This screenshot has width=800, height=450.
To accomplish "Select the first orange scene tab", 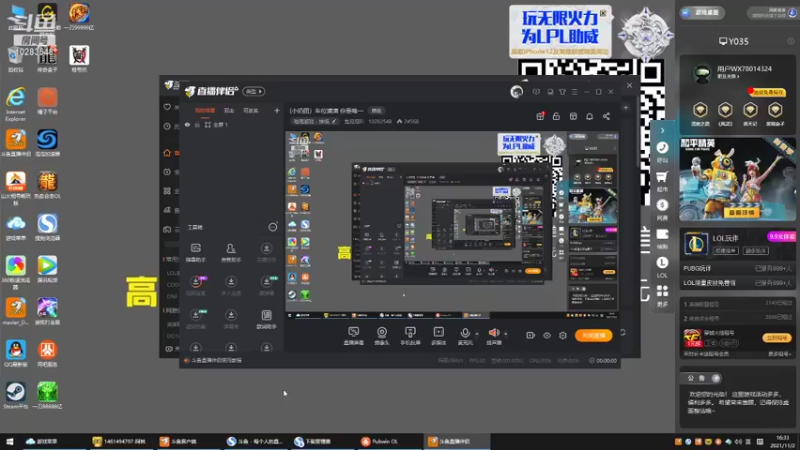I will (x=205, y=110).
